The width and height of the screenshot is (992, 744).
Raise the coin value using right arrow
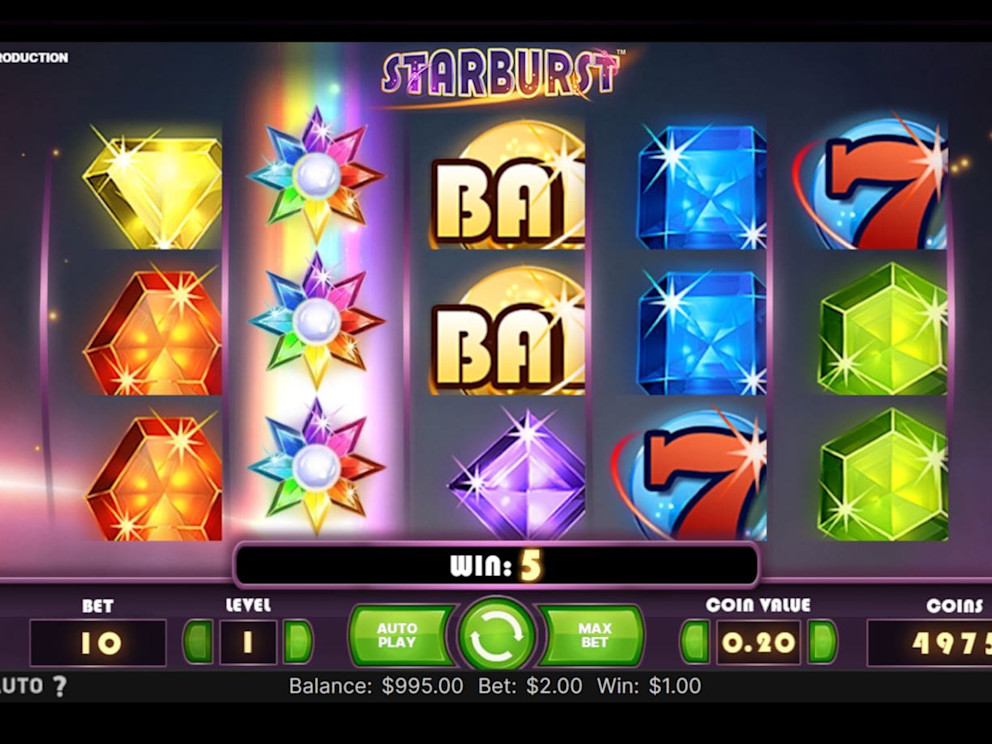click(822, 642)
